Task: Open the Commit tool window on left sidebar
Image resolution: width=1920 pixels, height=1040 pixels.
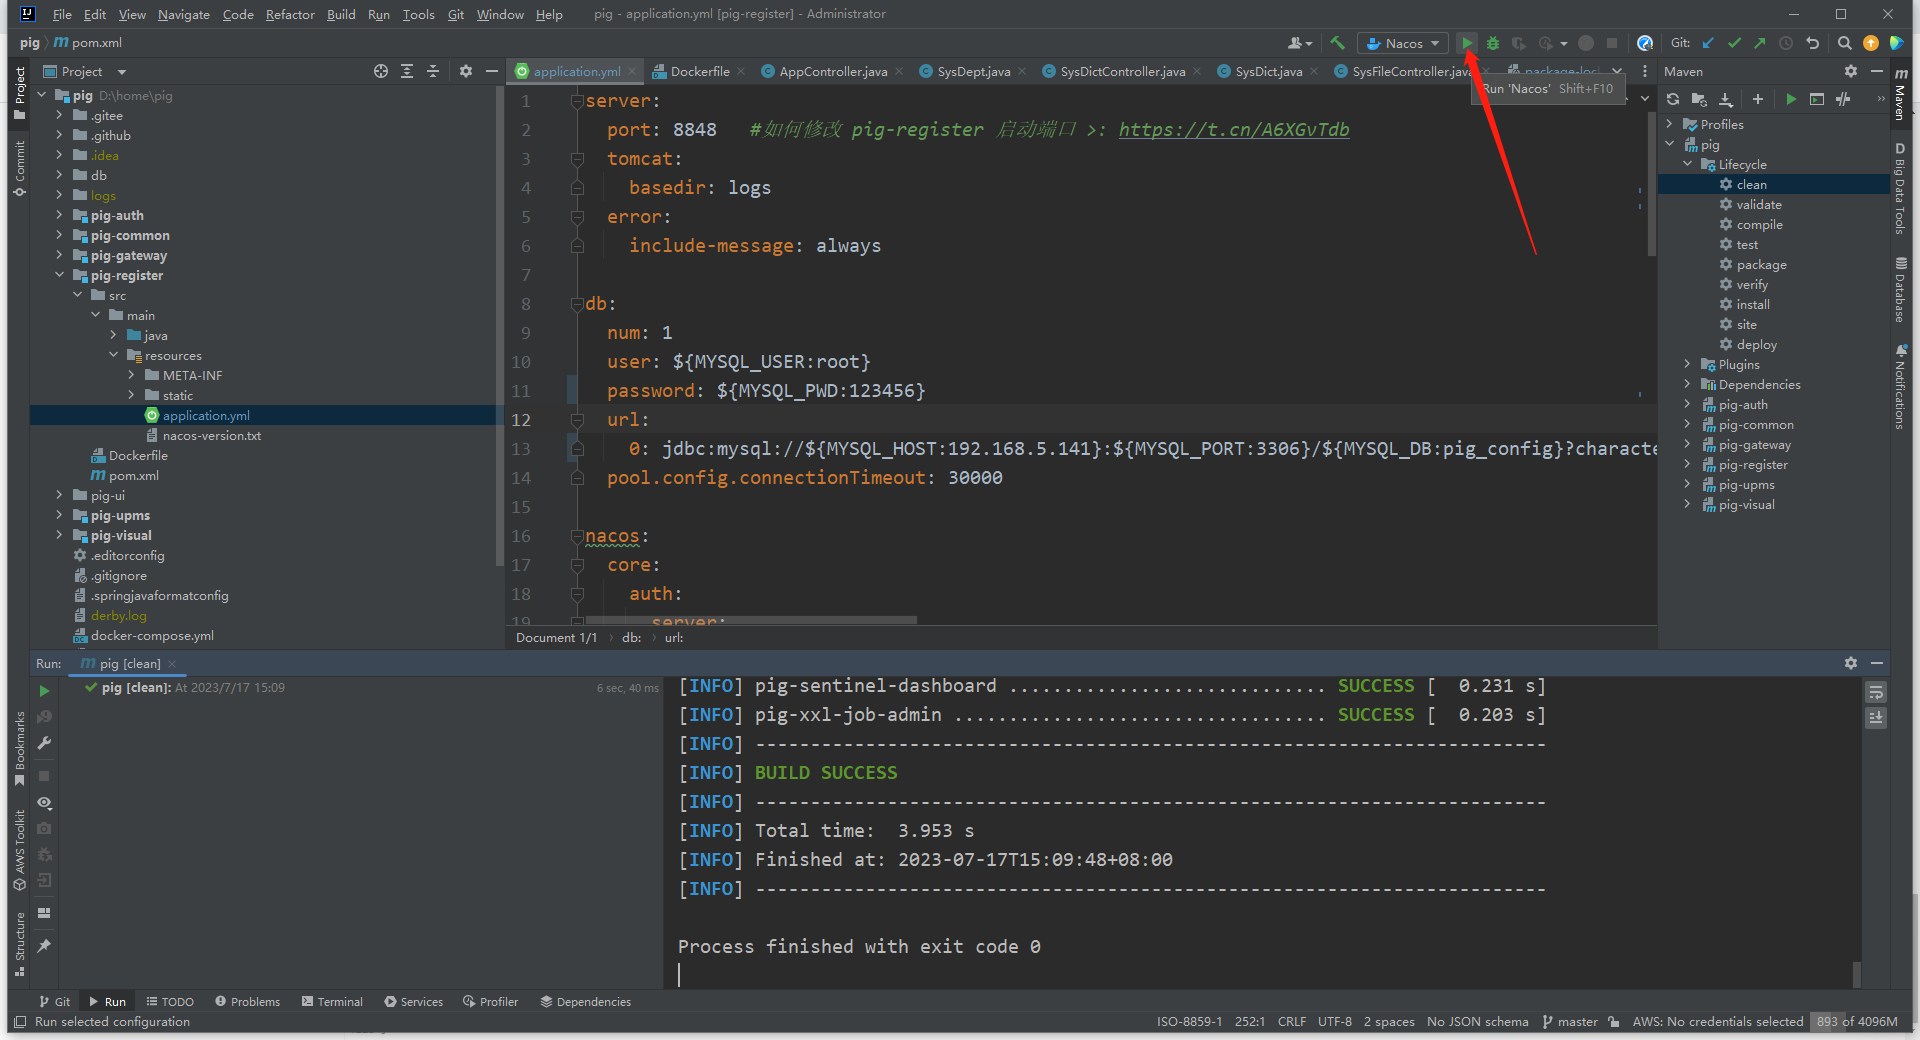Action: [19, 168]
